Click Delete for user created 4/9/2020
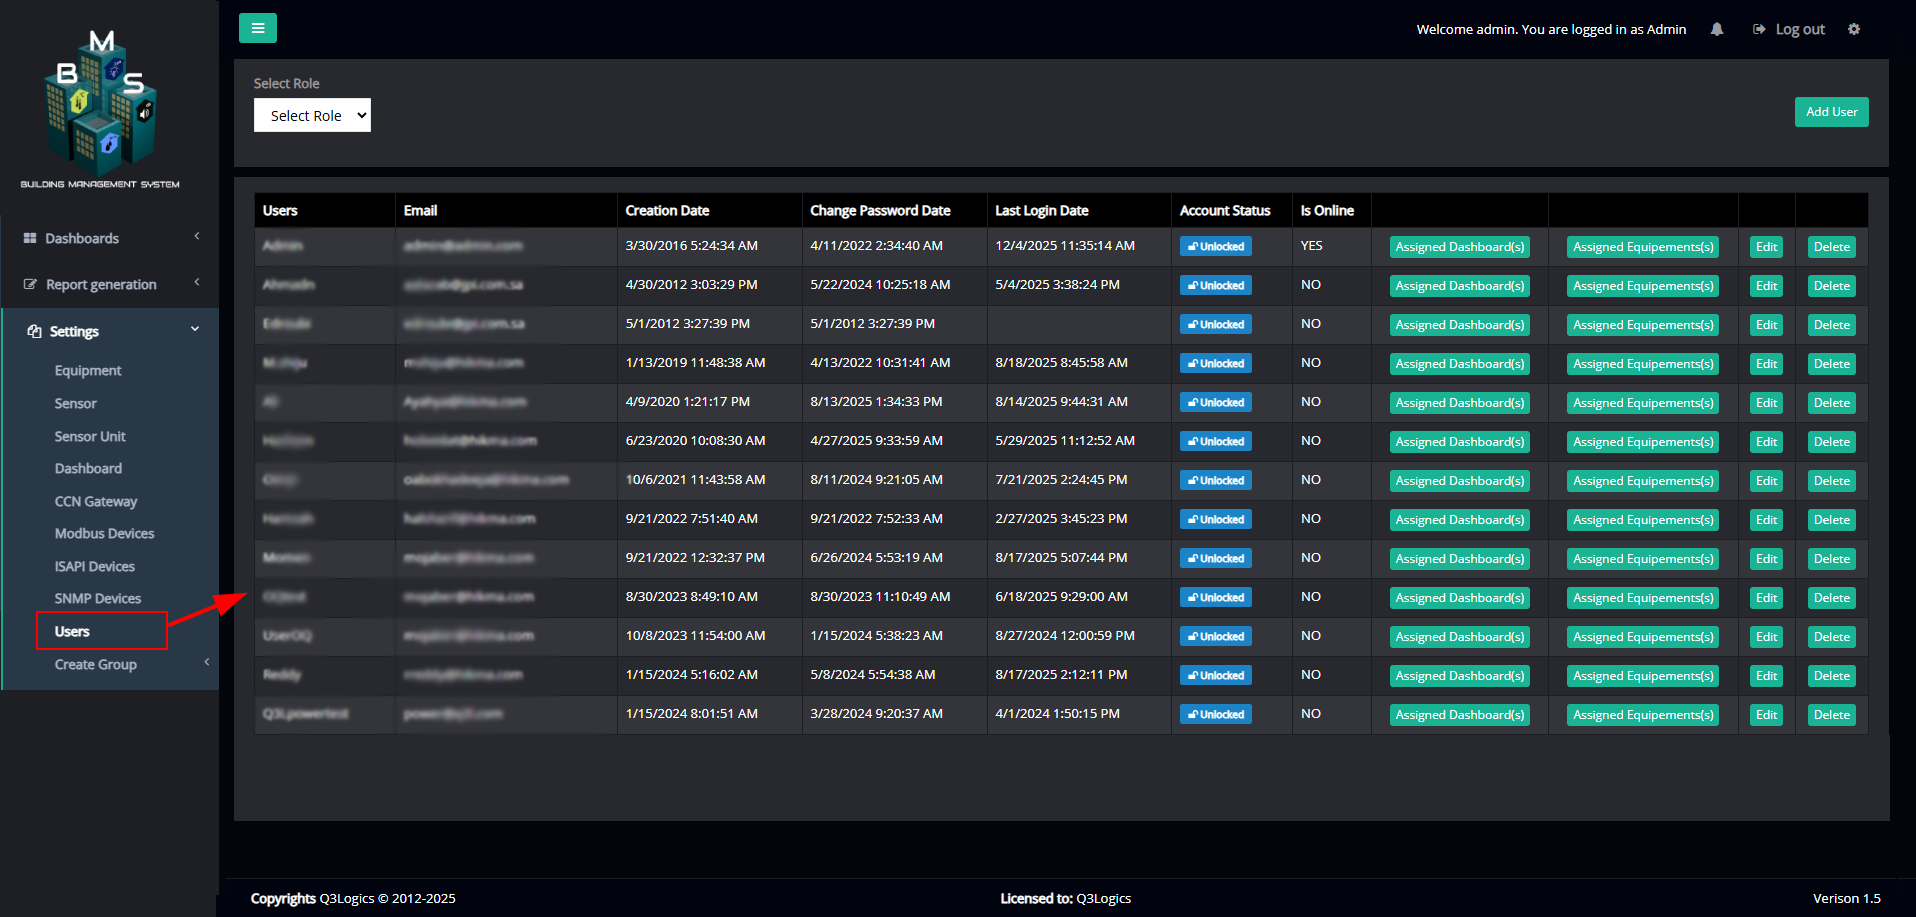Viewport: 1916px width, 917px height. pos(1830,403)
